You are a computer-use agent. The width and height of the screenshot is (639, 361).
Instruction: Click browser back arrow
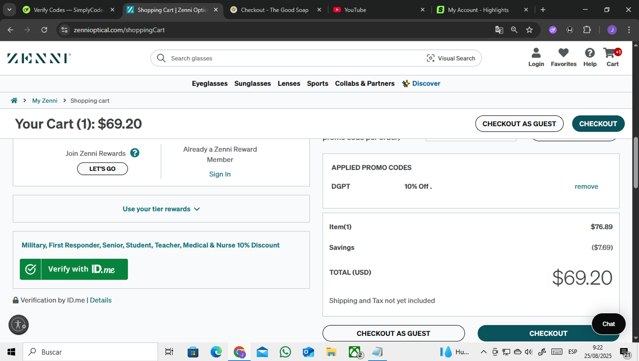pyautogui.click(x=11, y=30)
